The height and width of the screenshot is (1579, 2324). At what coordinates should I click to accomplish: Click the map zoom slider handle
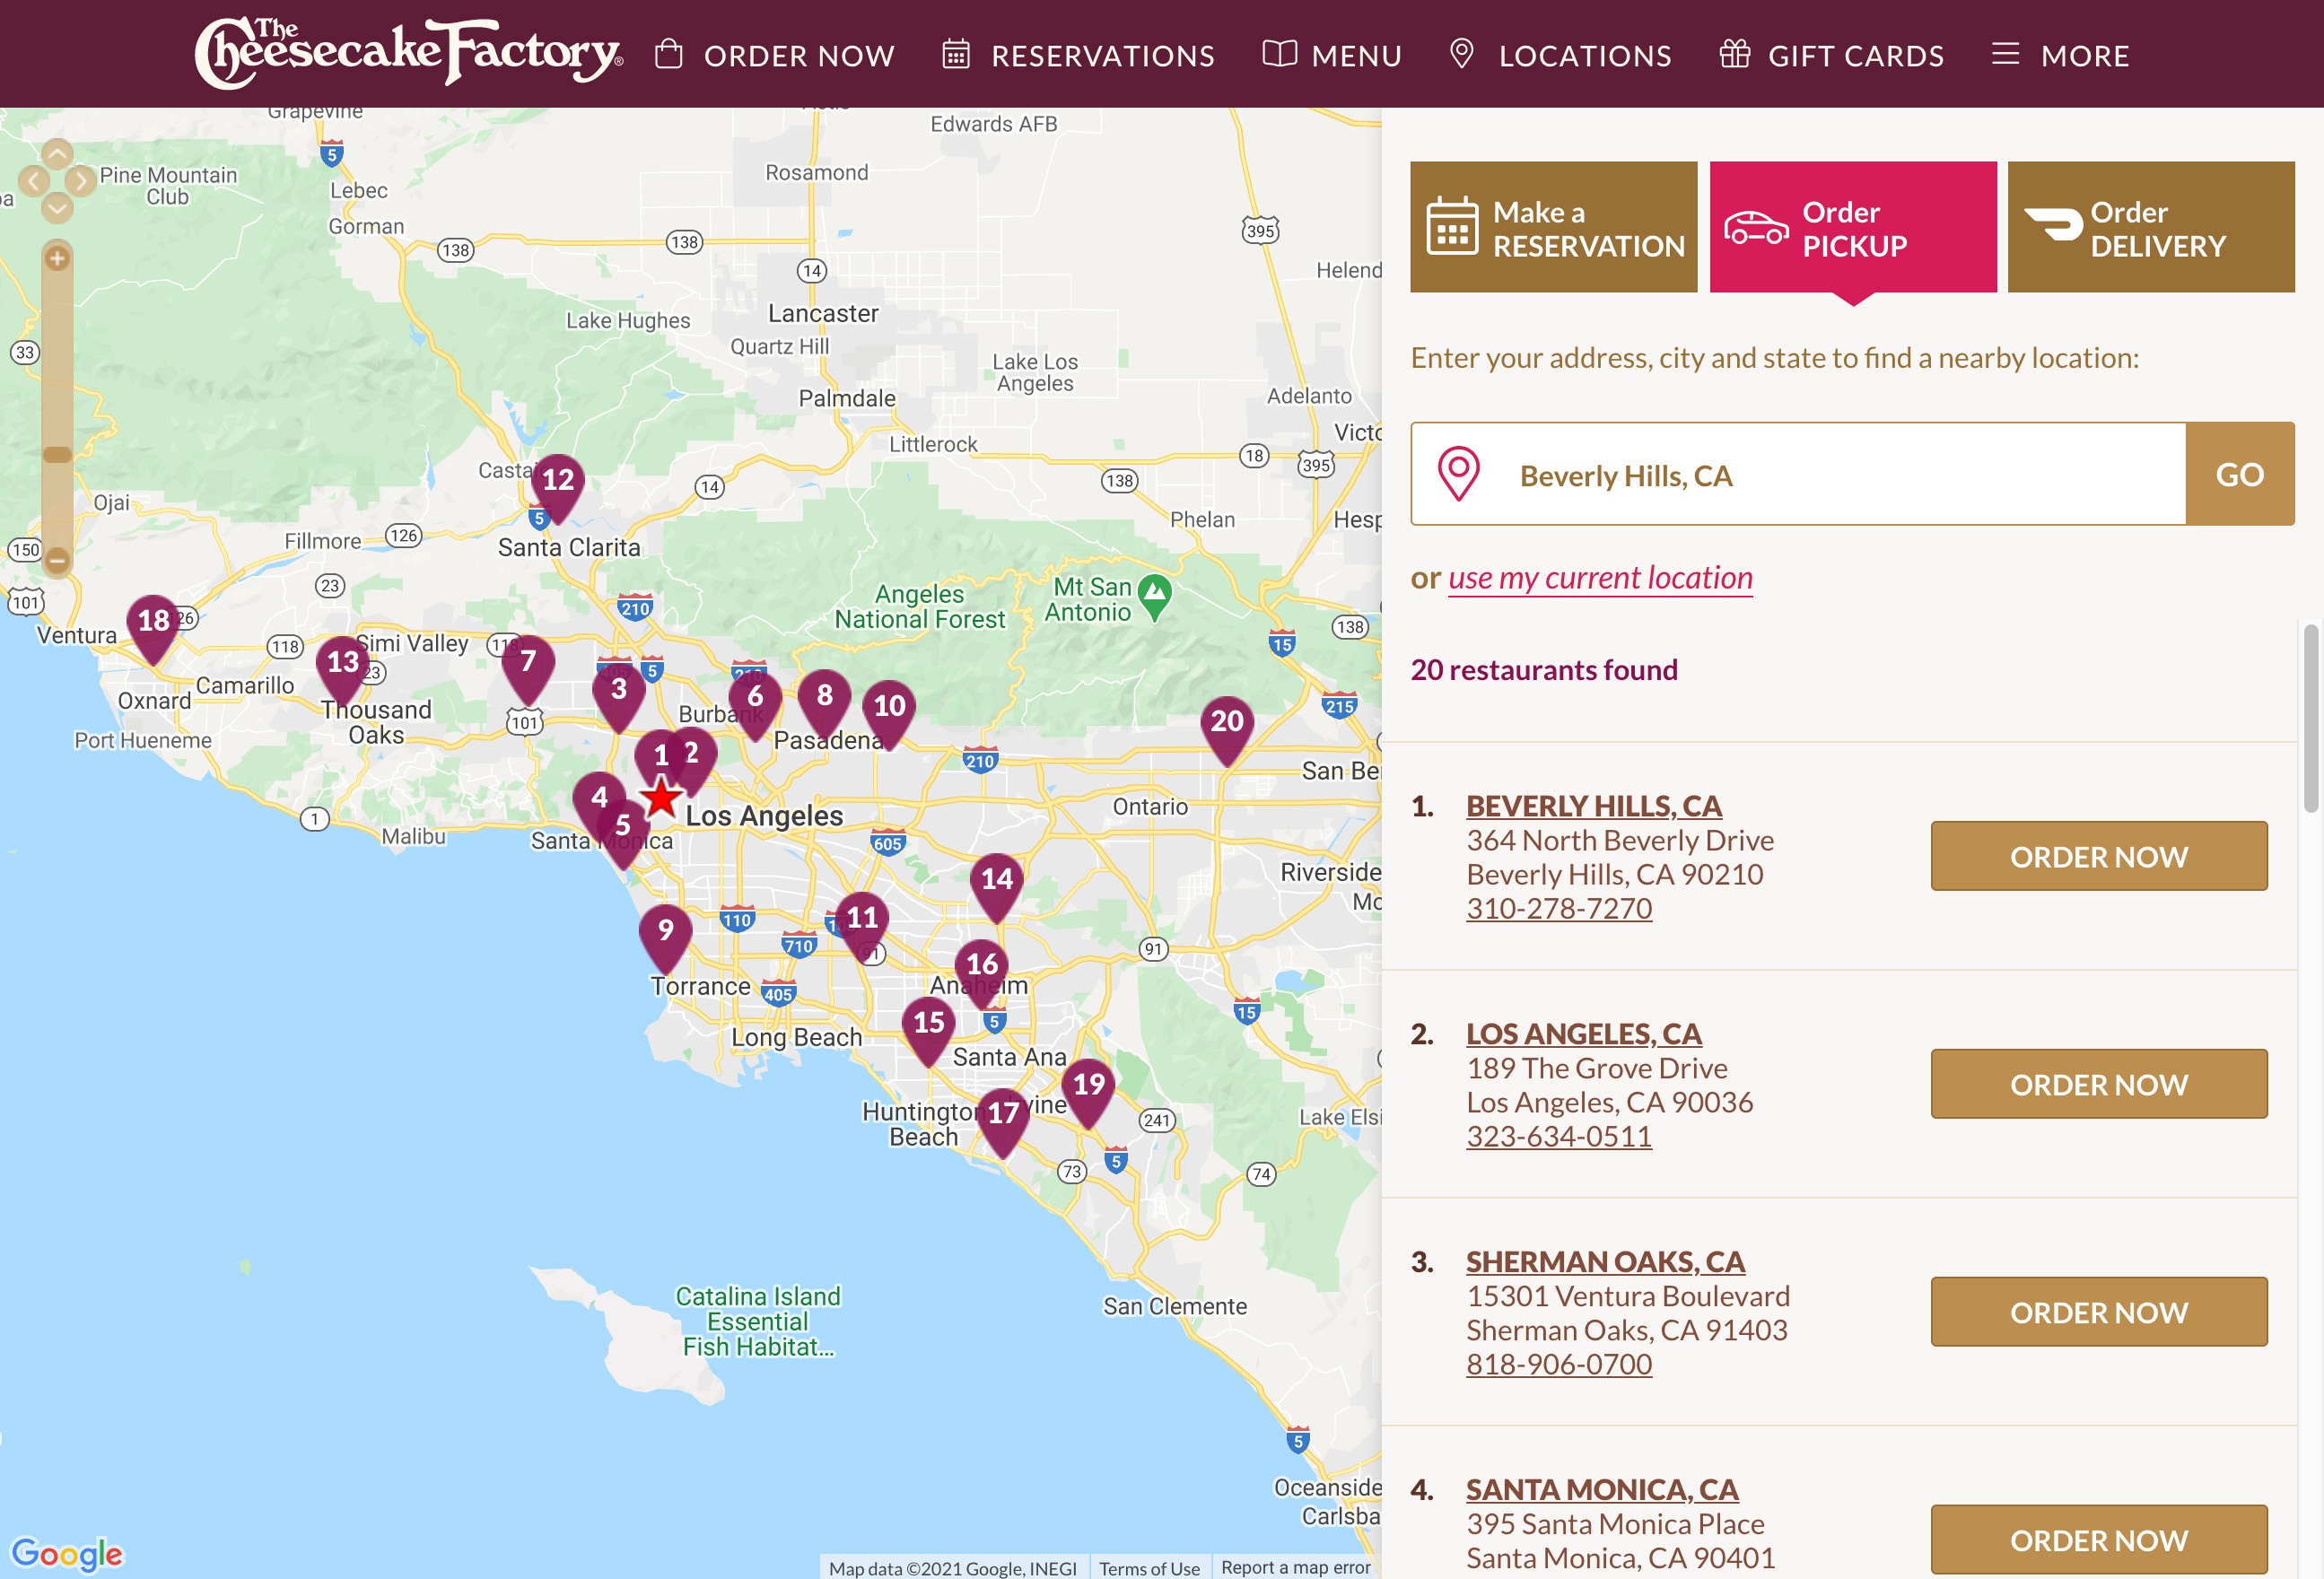tap(57, 455)
